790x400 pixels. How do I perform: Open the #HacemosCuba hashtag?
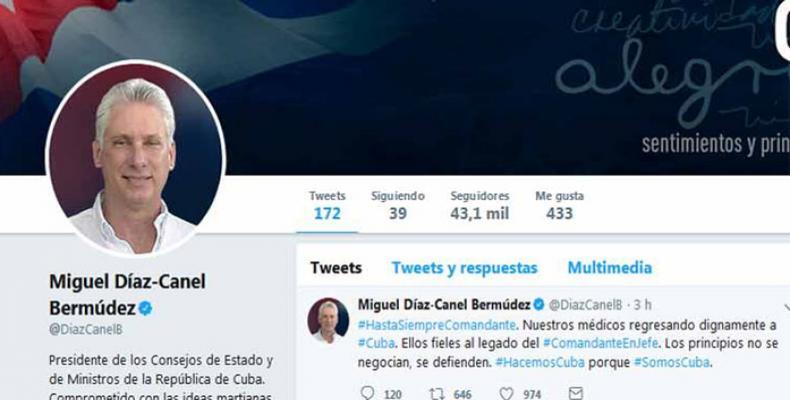540,362
